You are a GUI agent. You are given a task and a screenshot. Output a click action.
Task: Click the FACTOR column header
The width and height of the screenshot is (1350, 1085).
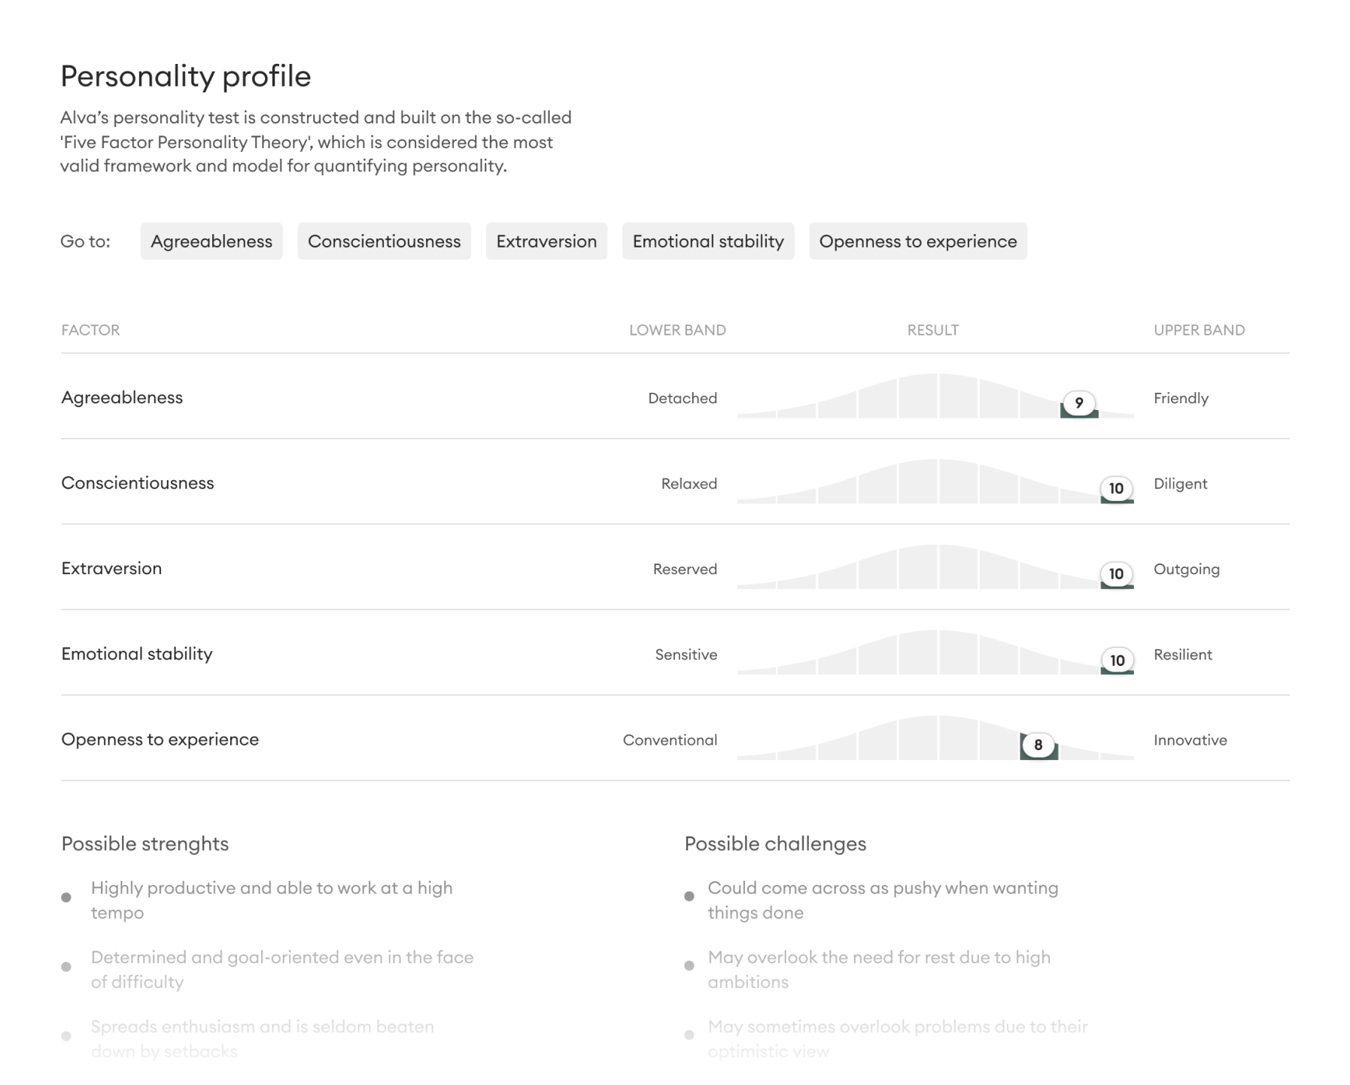[90, 329]
